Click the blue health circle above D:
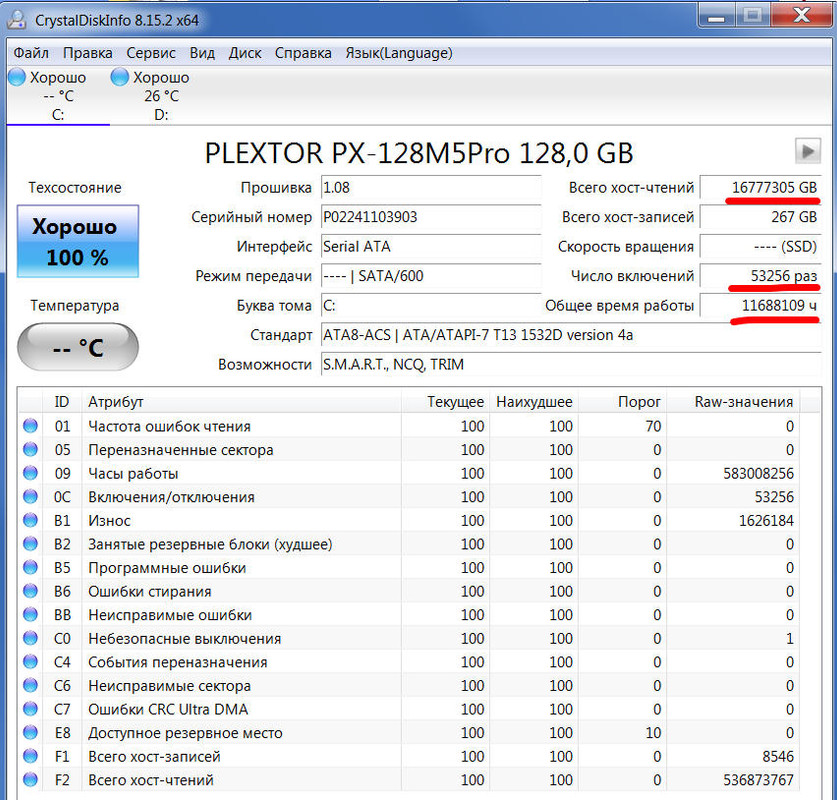Image resolution: width=837 pixels, height=800 pixels. tap(120, 77)
